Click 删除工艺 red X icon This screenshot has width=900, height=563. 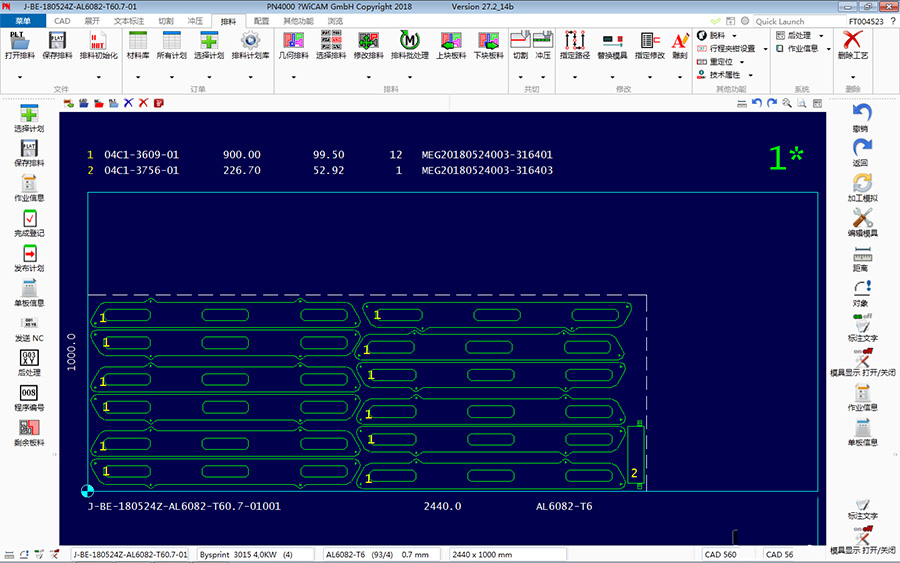pos(852,41)
